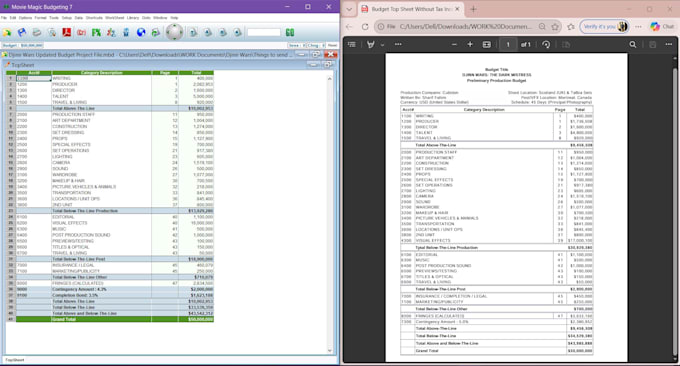Open Print Preview magnifier toolbar icon
Viewport: 680px width, 366px height.
[x=52, y=33]
